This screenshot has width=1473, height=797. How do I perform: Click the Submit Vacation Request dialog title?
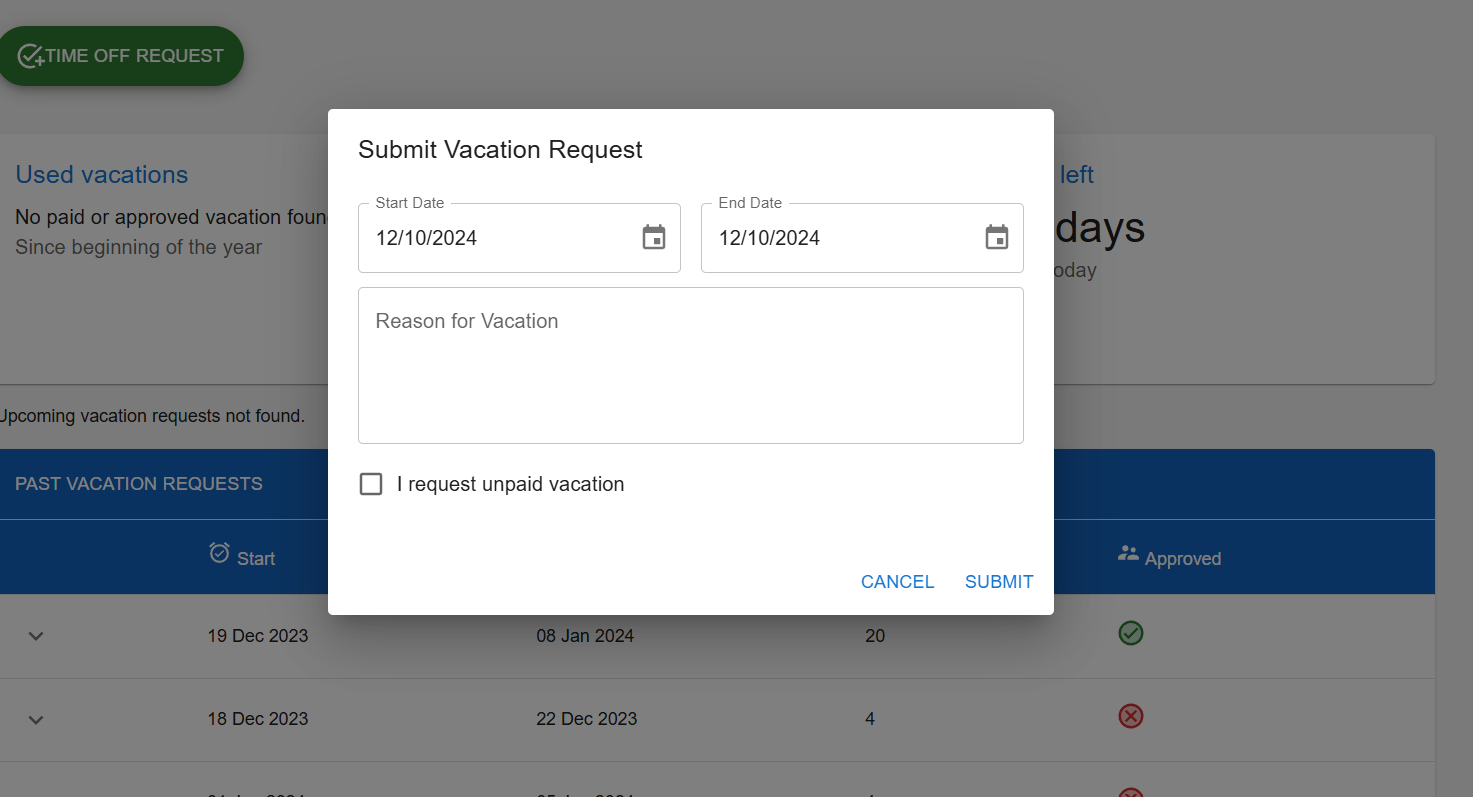(500, 150)
